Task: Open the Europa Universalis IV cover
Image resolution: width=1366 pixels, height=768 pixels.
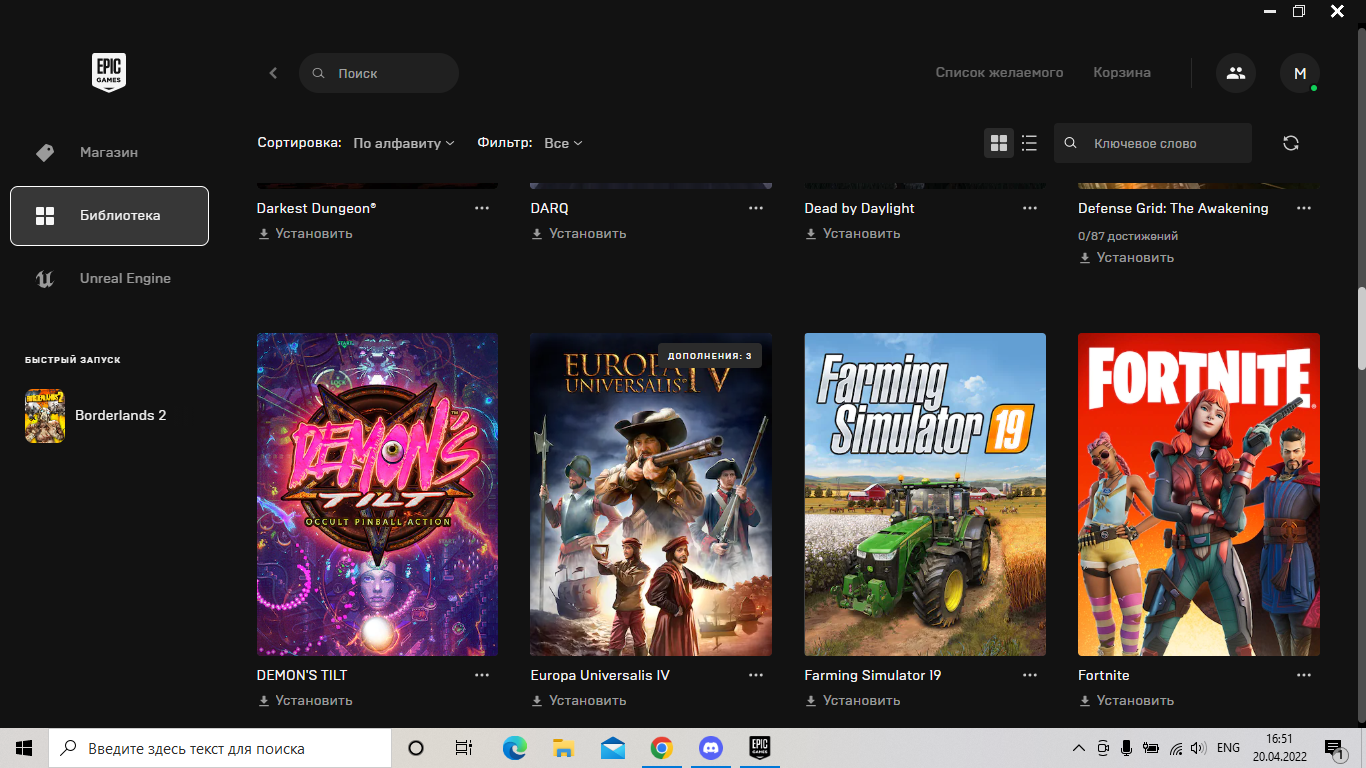Action: tap(651, 494)
